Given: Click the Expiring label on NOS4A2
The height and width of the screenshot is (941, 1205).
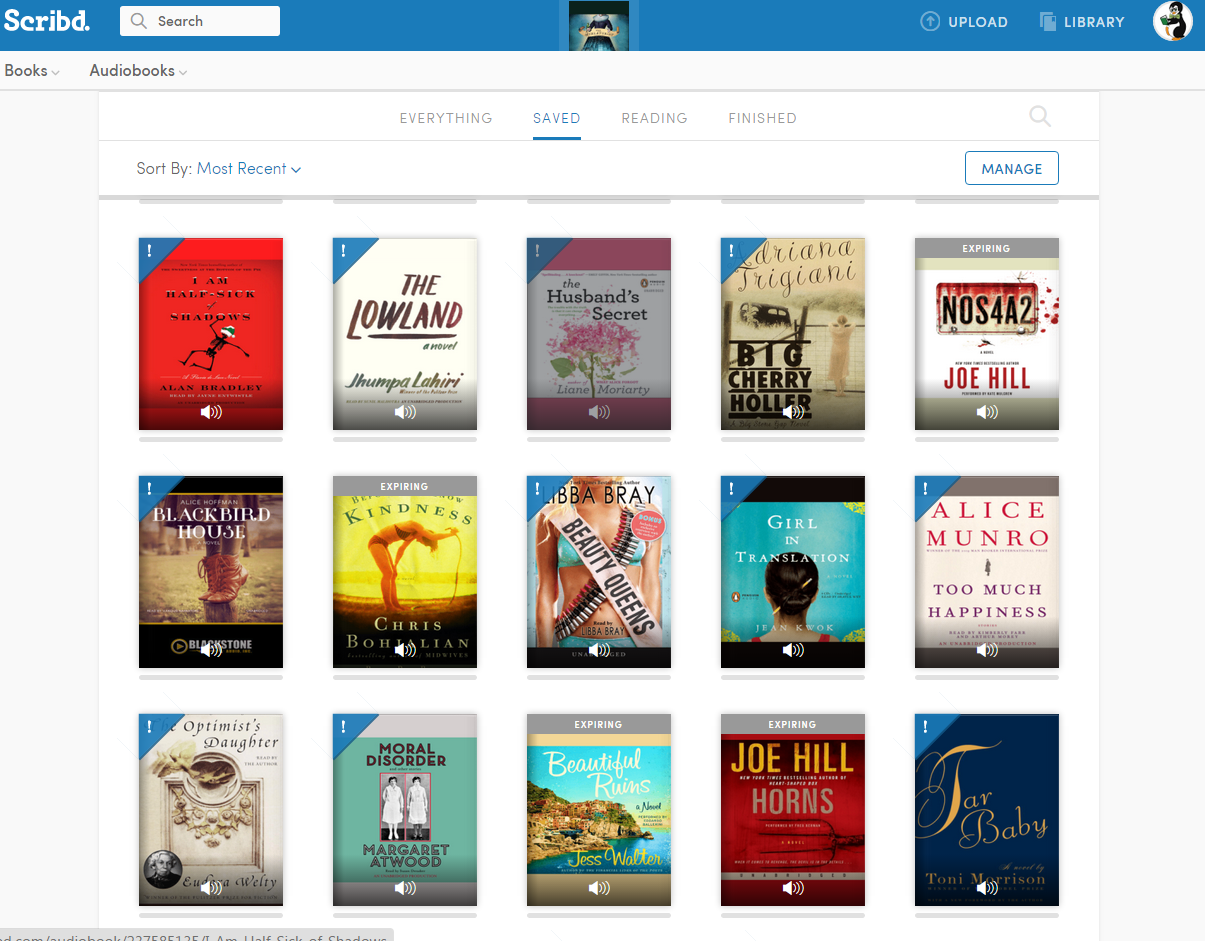Looking at the screenshot, I should [x=987, y=248].
